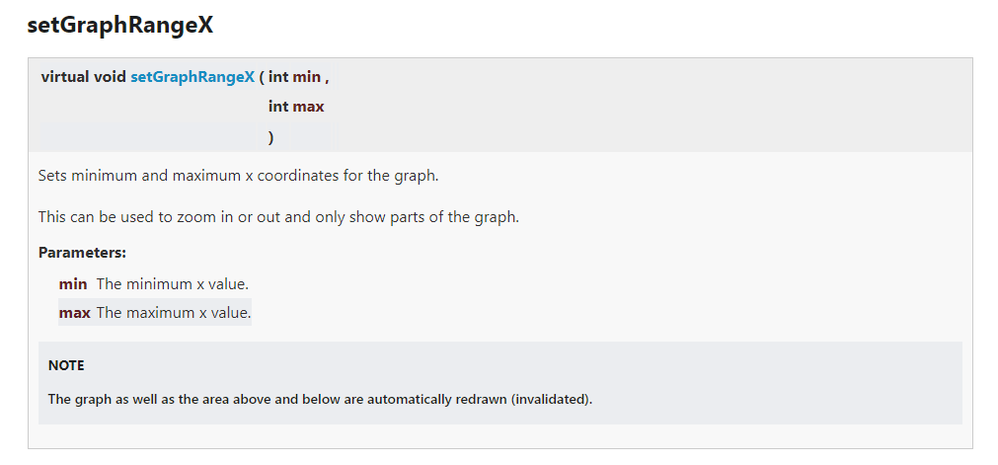Image resolution: width=998 pixels, height=465 pixels.
Task: Click the NOTE heading in the note box
Action: coord(66,366)
